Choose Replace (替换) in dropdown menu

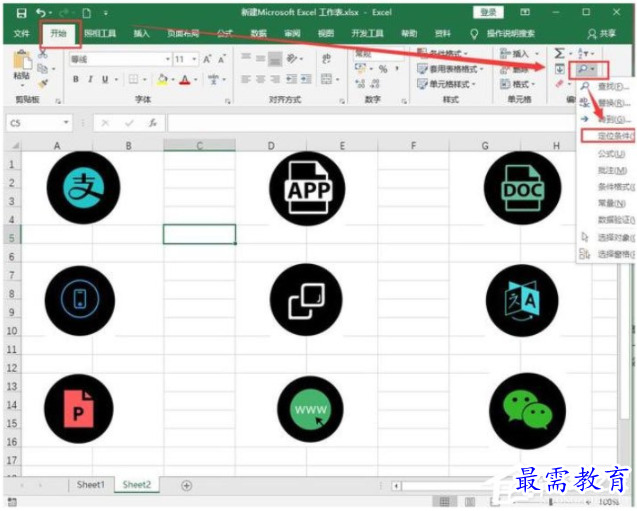[x=606, y=103]
